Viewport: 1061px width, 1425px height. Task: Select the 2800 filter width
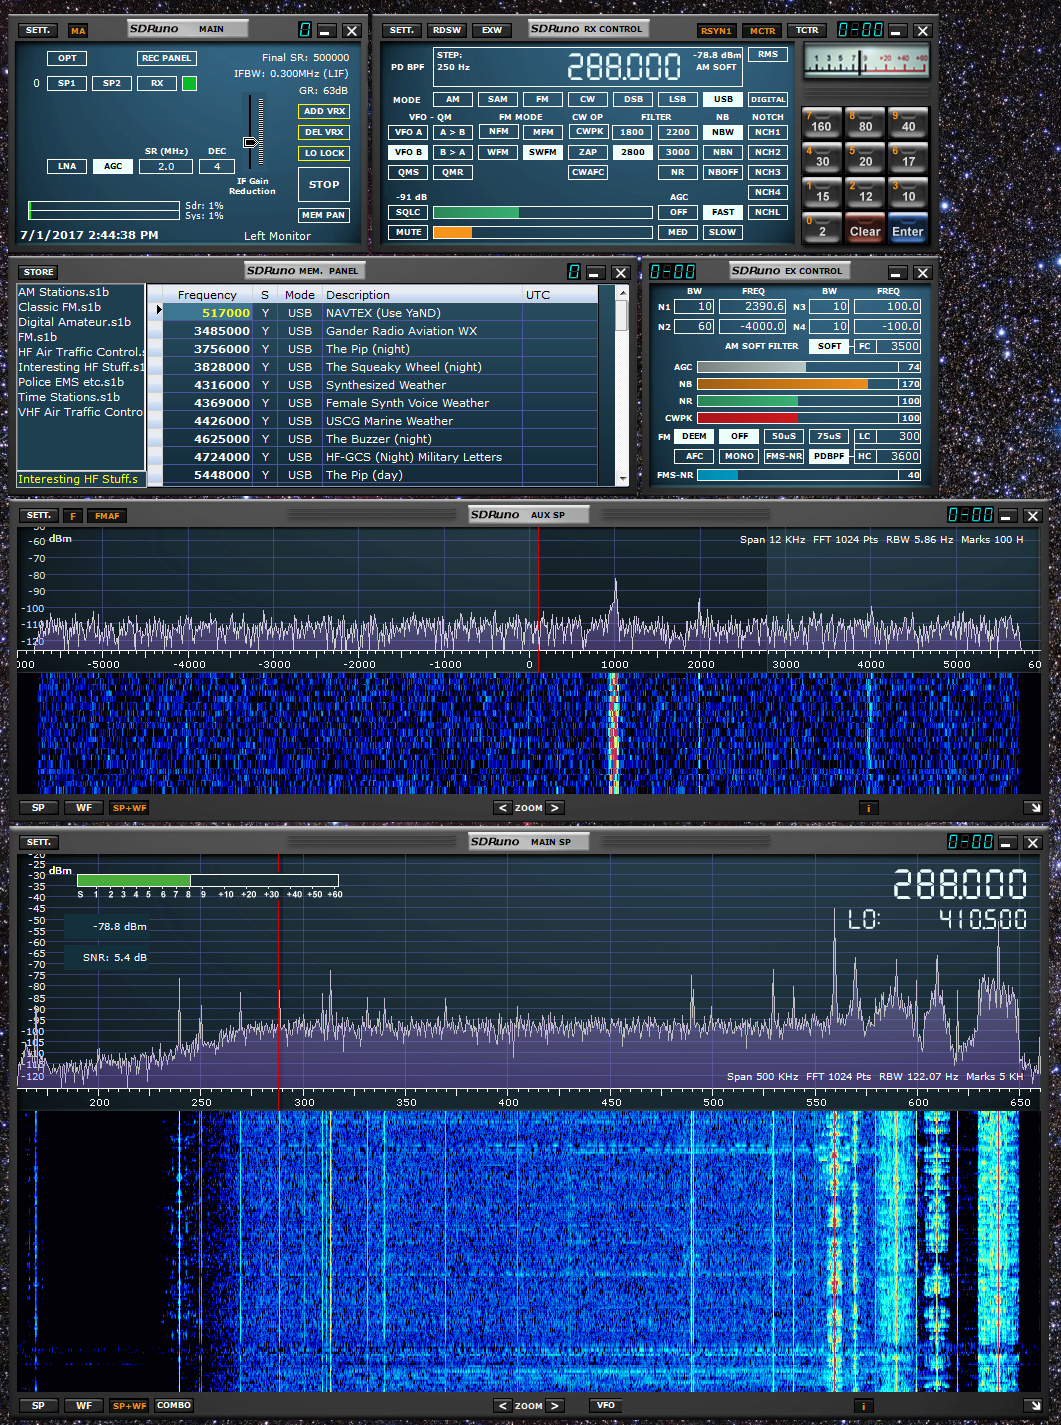[x=633, y=152]
